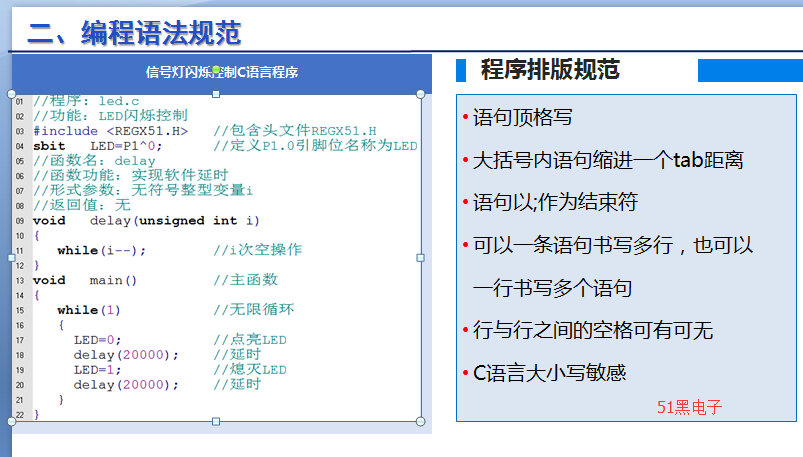Image resolution: width=803 pixels, height=457 pixels.
Task: Click the code LED=1;
Action: pyautogui.click(x=97, y=370)
